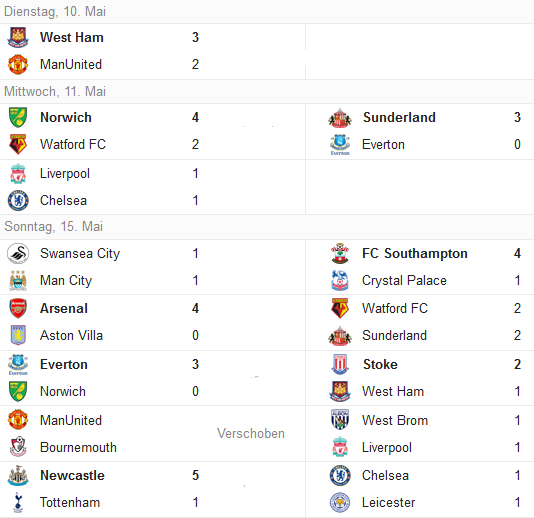Click the Aston Villa crest
534x518 pixels.
(18, 335)
